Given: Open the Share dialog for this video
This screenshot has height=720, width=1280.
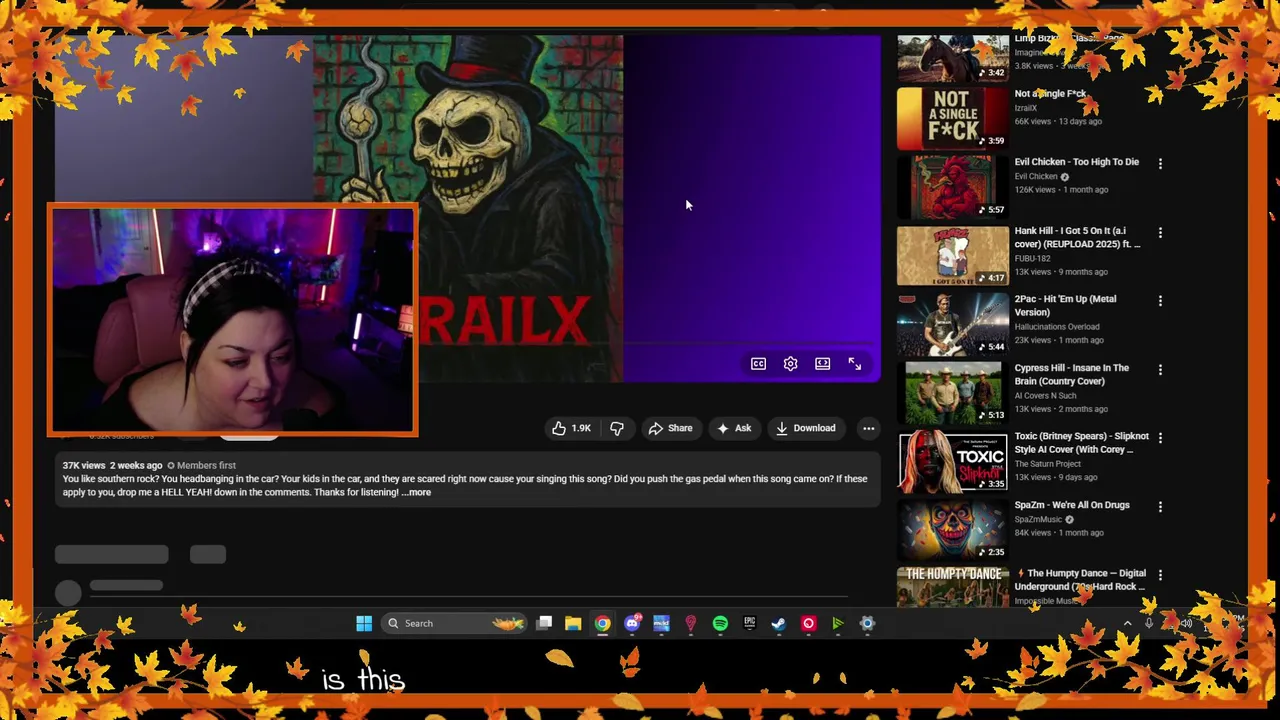Looking at the screenshot, I should 670,428.
